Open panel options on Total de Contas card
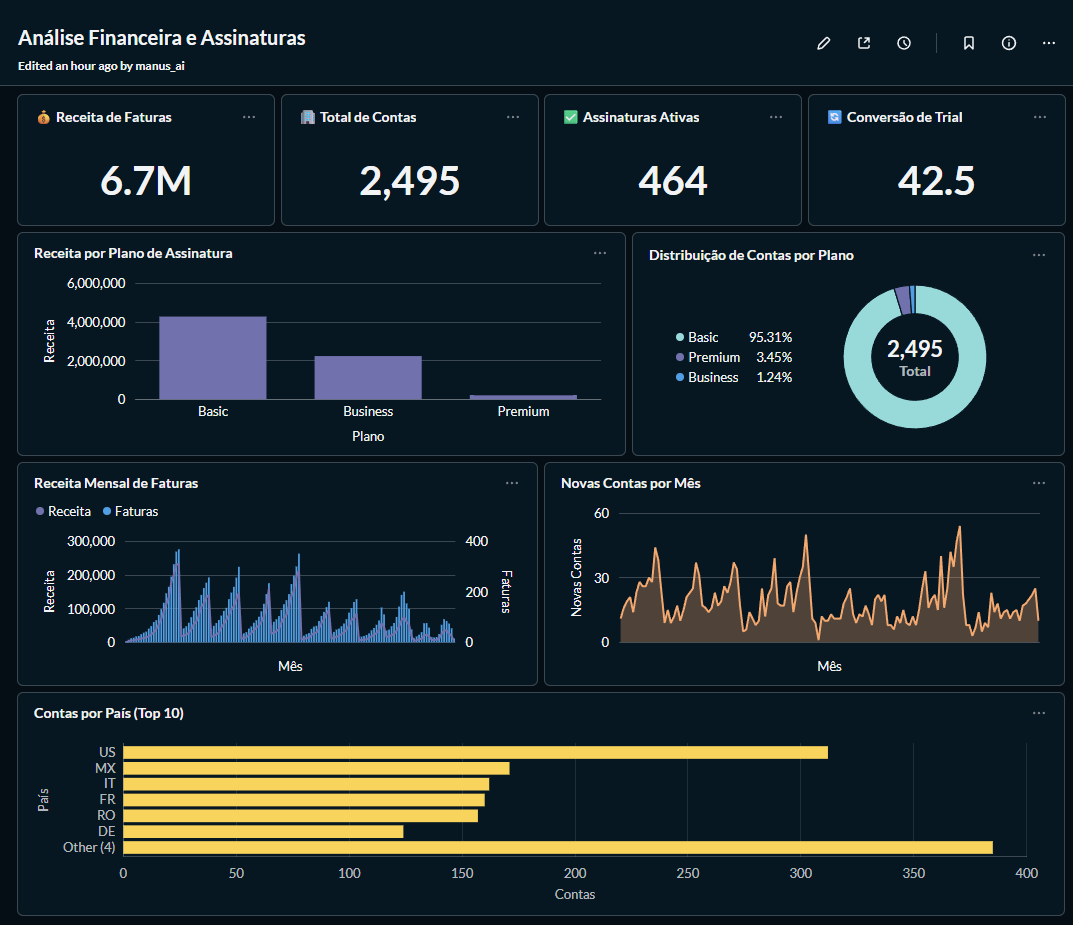 pyautogui.click(x=513, y=117)
